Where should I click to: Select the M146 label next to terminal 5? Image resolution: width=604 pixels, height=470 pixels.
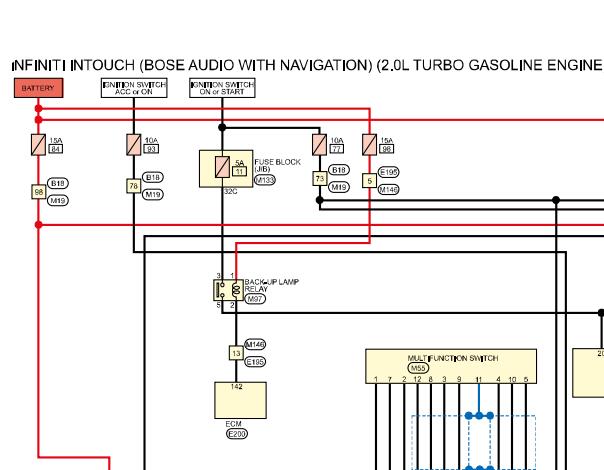[x=388, y=190]
